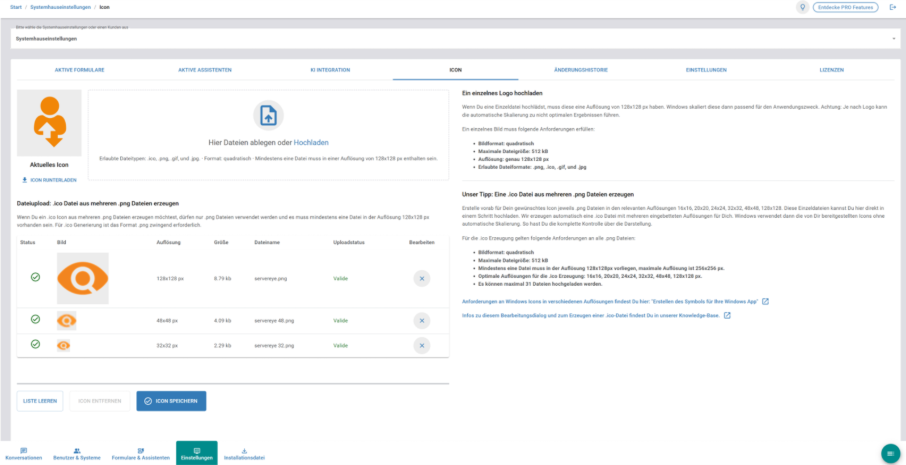Click the logout icon at top right
This screenshot has height=465, width=906.
(x=893, y=8)
